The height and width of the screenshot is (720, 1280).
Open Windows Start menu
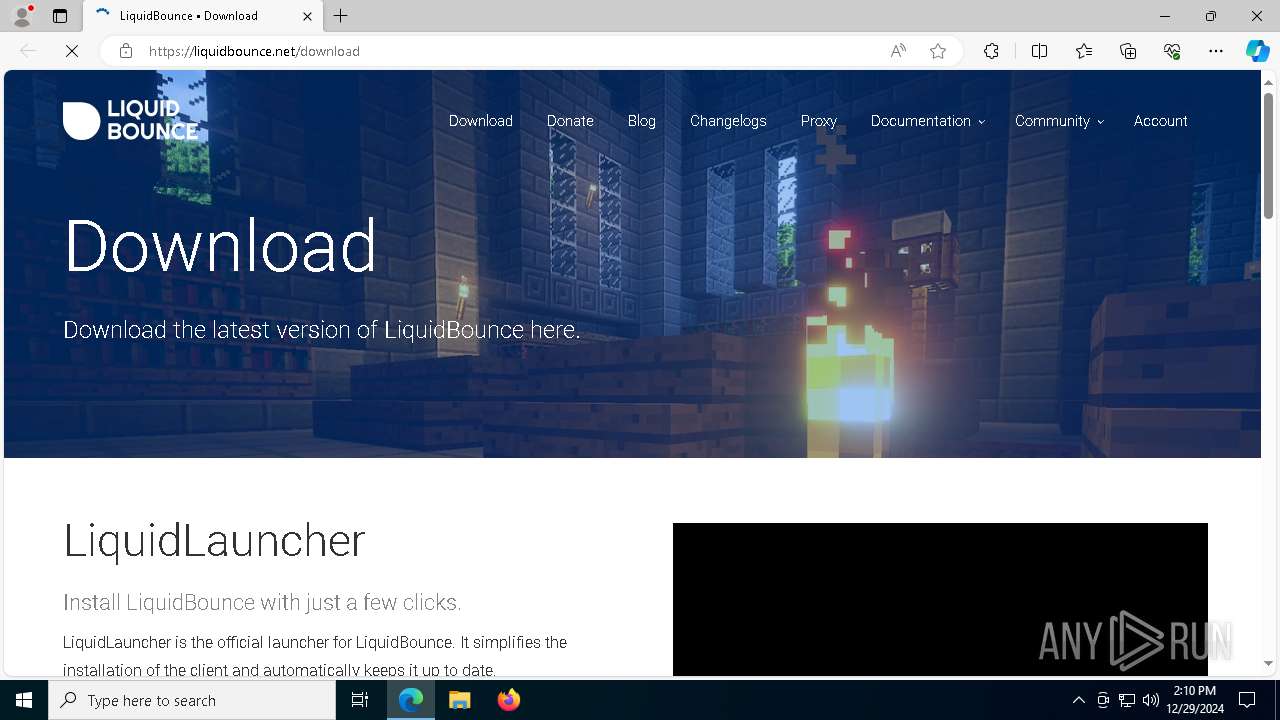click(x=24, y=700)
